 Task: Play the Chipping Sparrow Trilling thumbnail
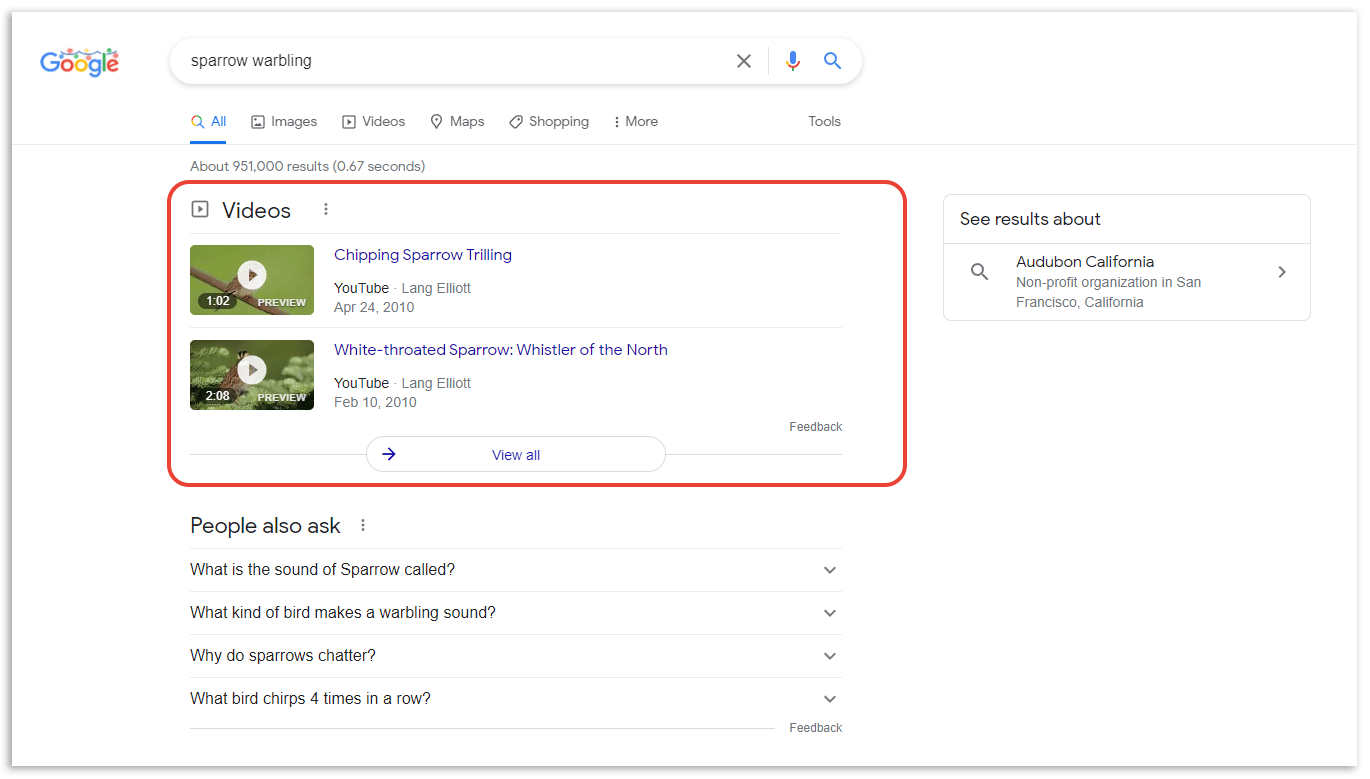(x=252, y=280)
